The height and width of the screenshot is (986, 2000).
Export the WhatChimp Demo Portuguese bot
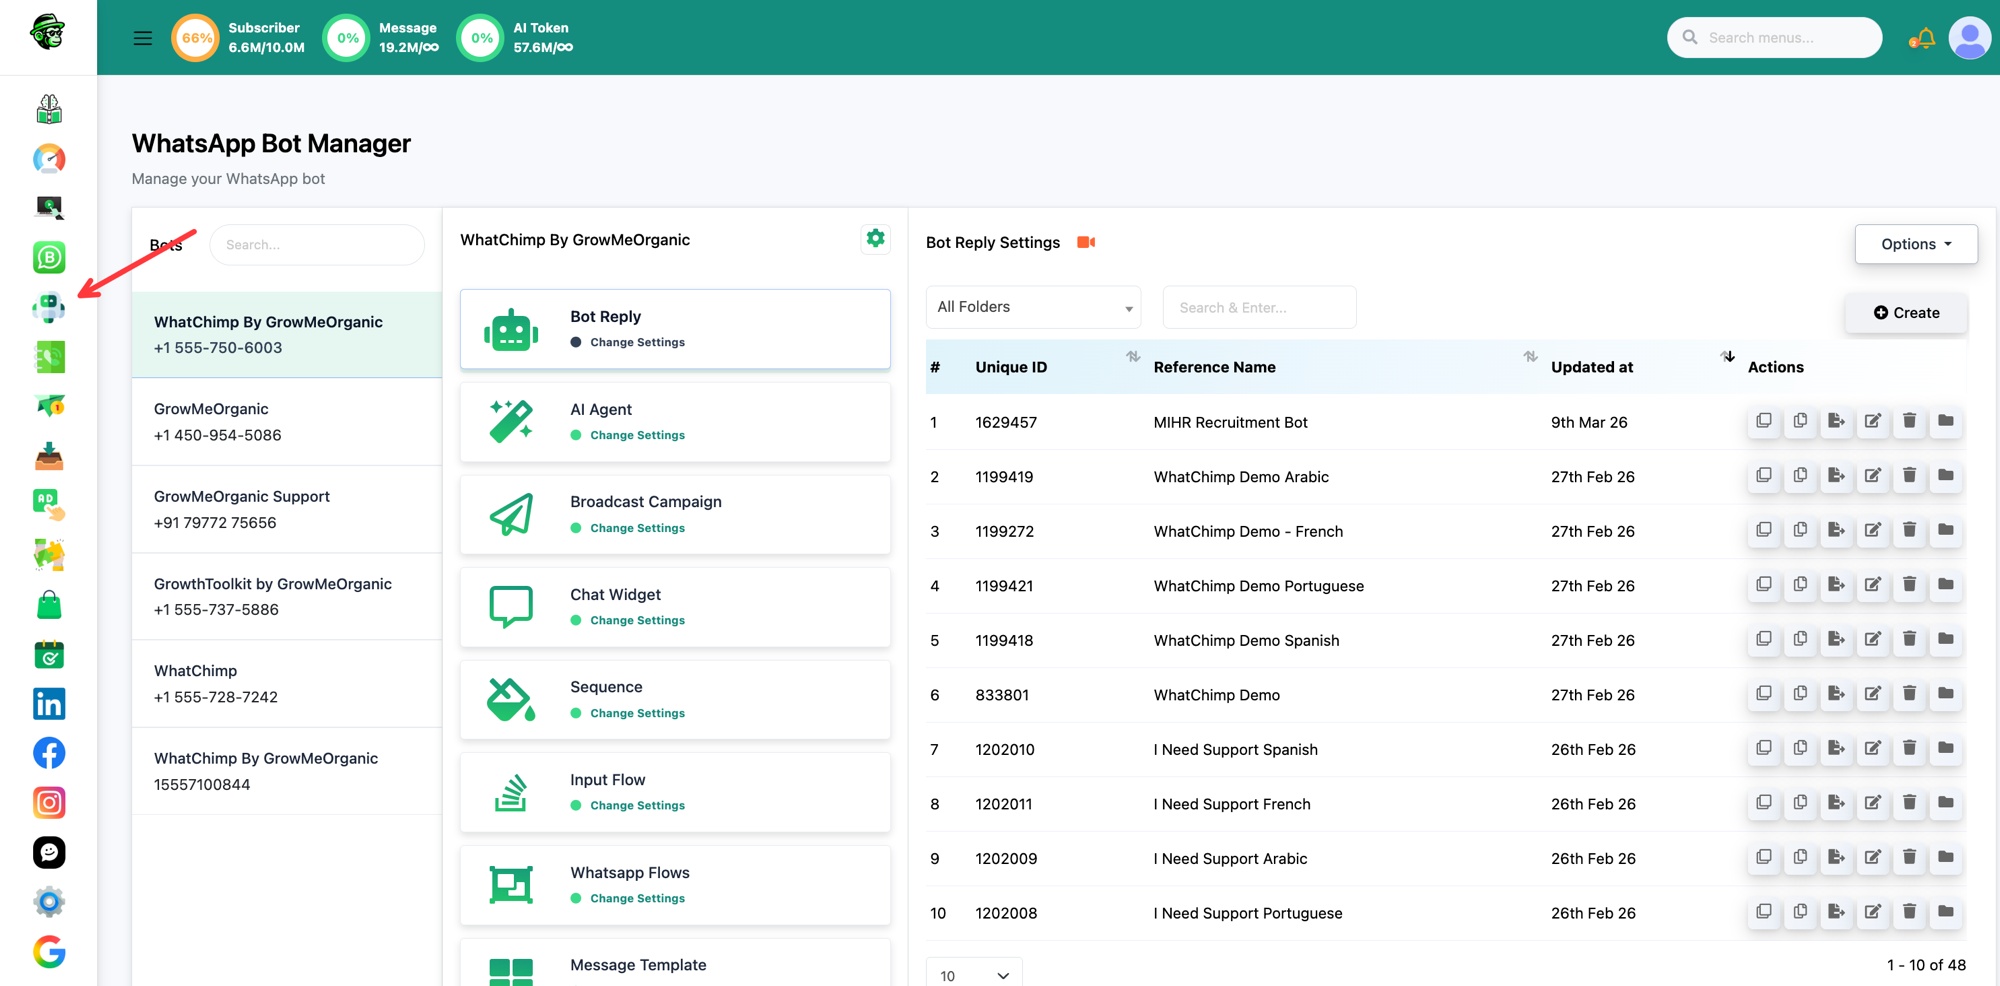pyautogui.click(x=1836, y=585)
